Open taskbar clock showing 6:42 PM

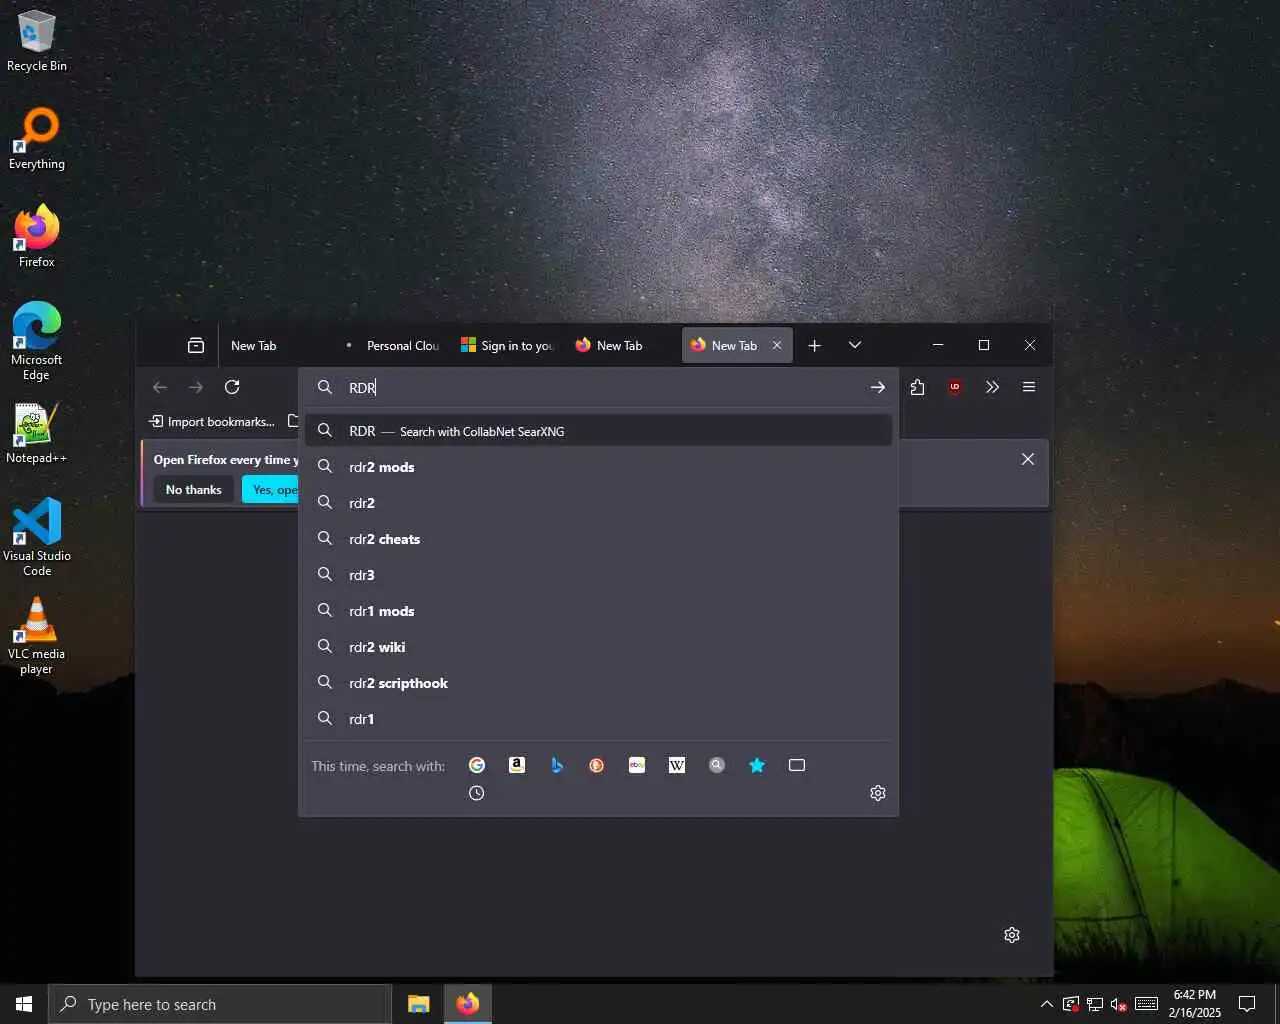coord(1195,1004)
